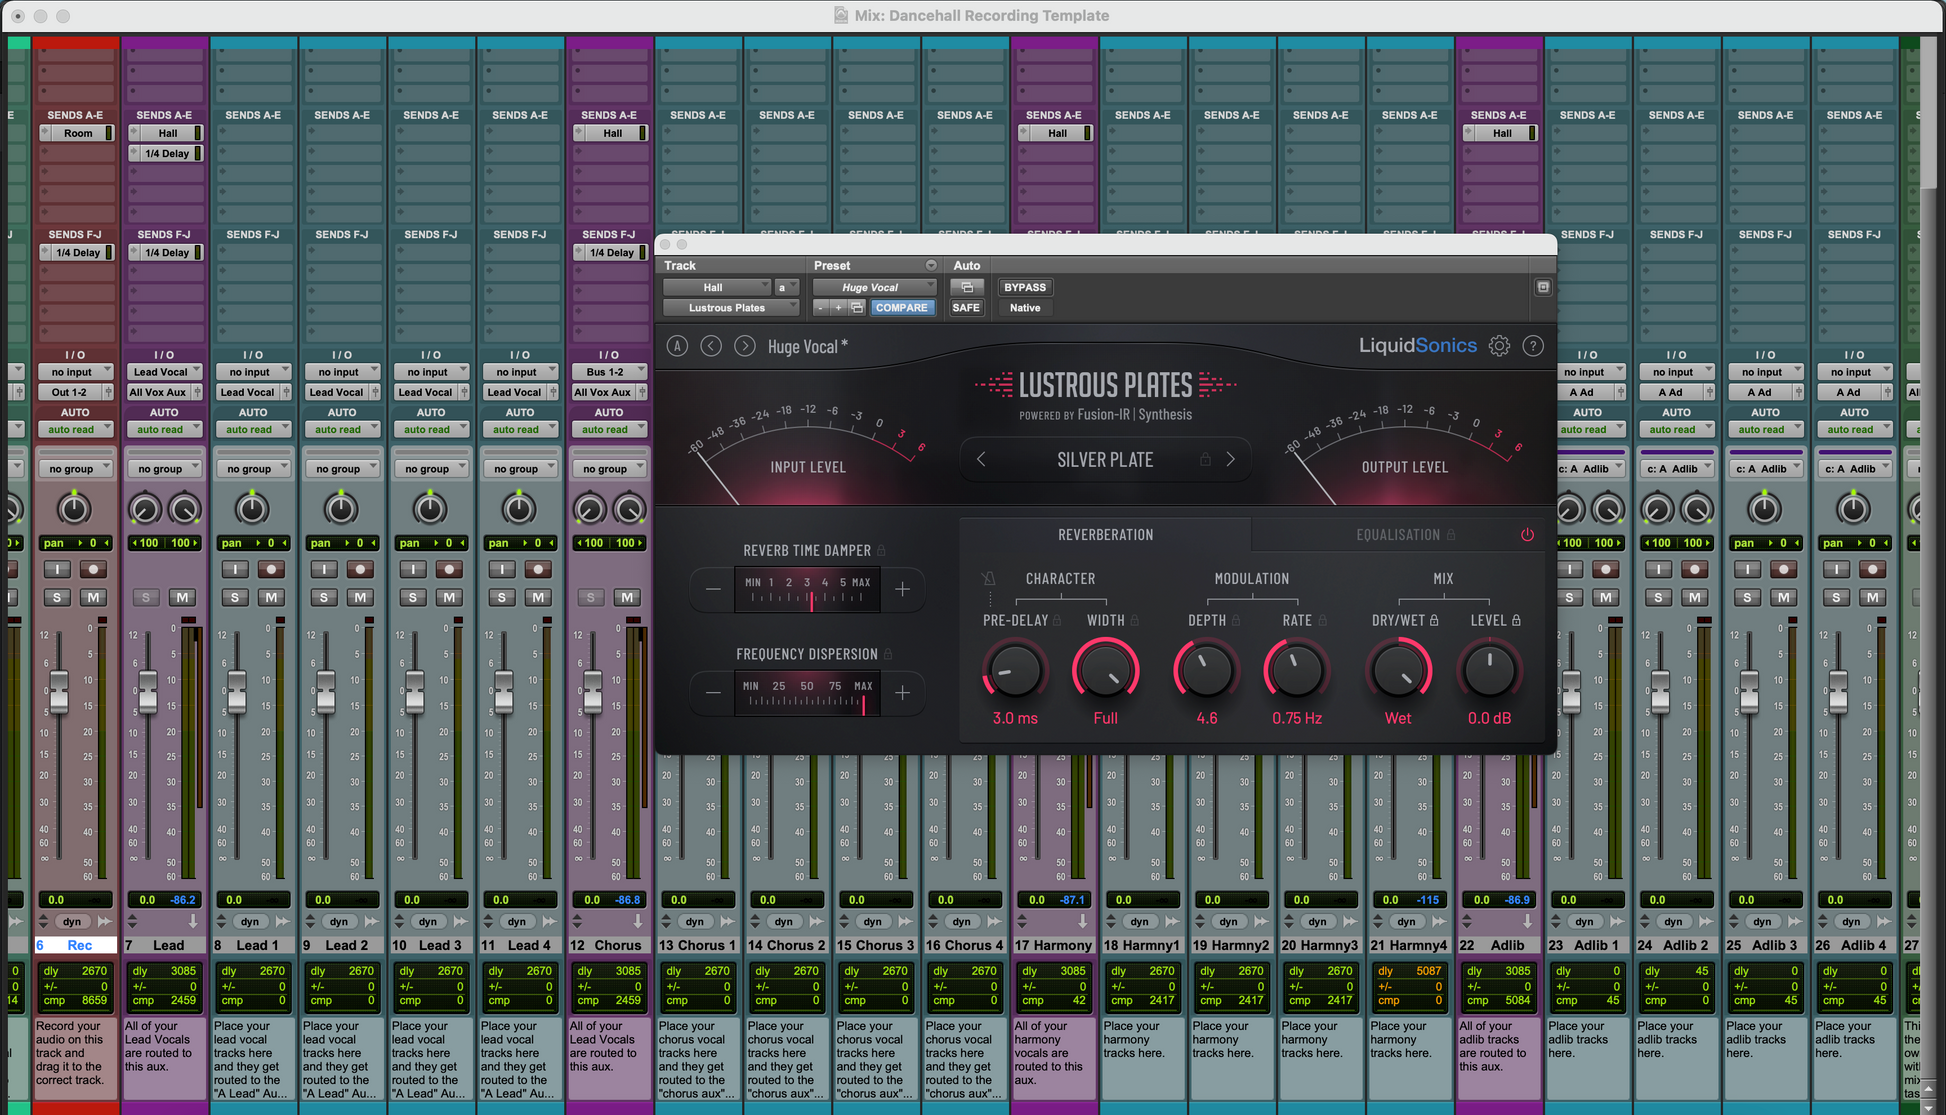
Task: Switch to the Equalisation tab
Action: (1398, 535)
